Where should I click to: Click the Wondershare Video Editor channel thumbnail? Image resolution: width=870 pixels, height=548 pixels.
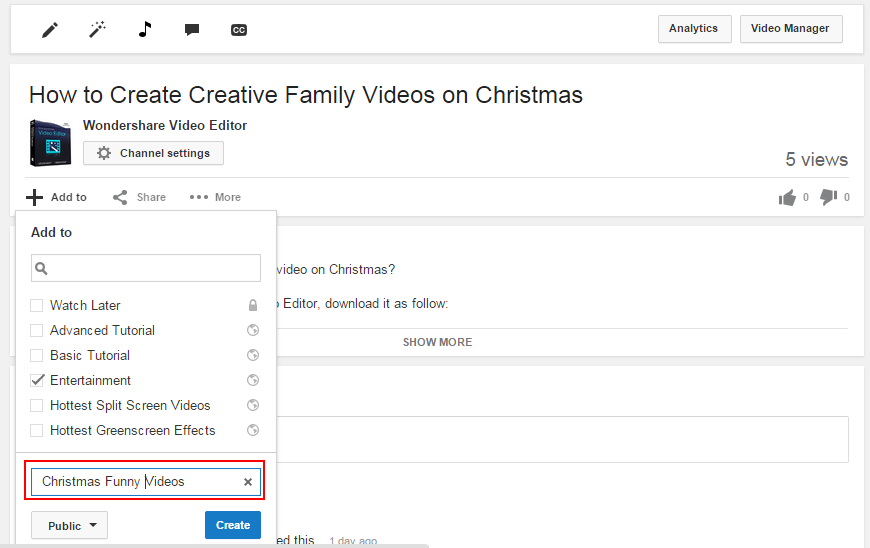pos(50,143)
